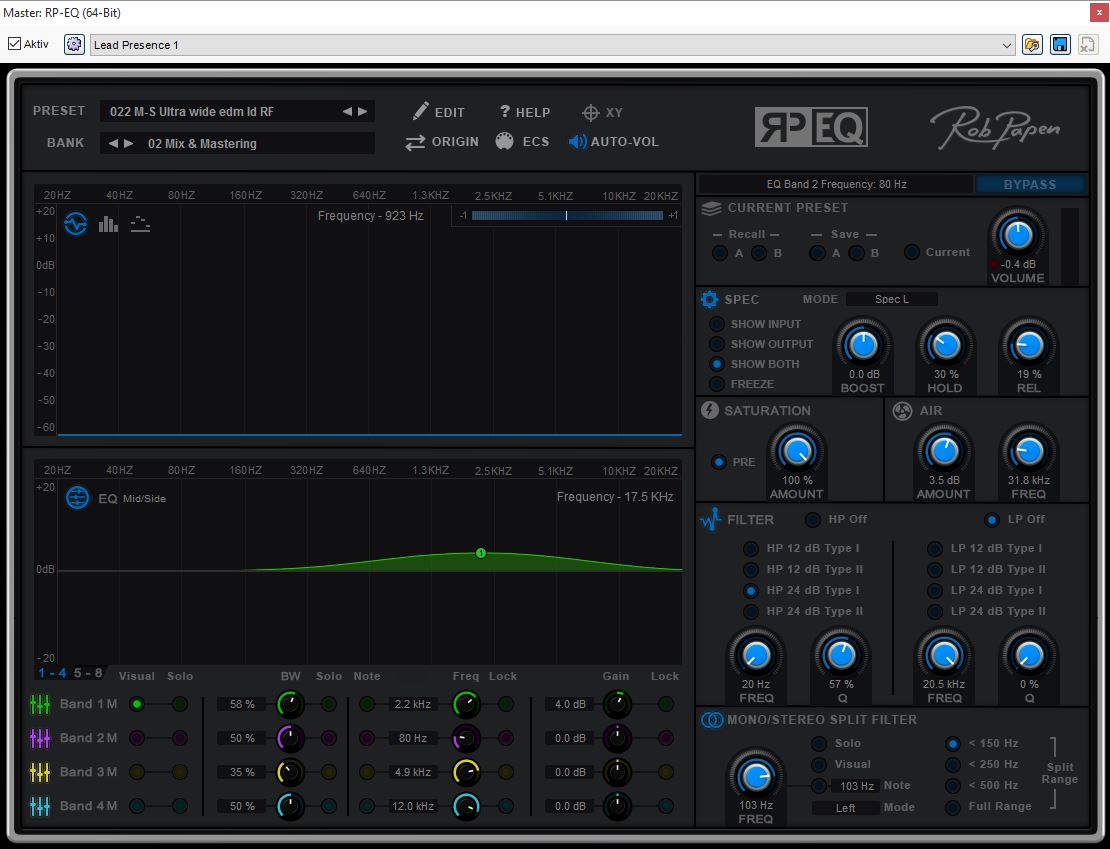Image resolution: width=1110 pixels, height=849 pixels.
Task: Open the SPEC MODE 'Spec L' selector
Action: click(x=892, y=299)
